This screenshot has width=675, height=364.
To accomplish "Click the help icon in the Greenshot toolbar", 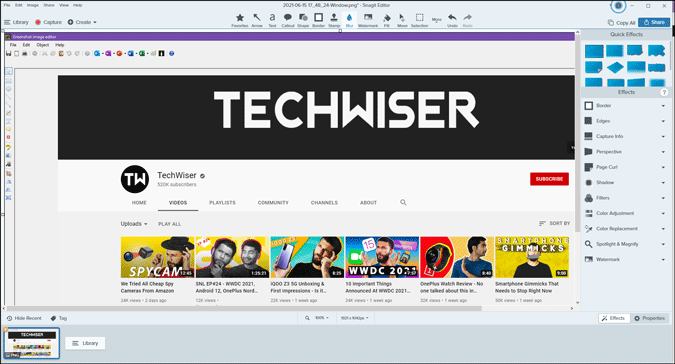I will 171,54.
